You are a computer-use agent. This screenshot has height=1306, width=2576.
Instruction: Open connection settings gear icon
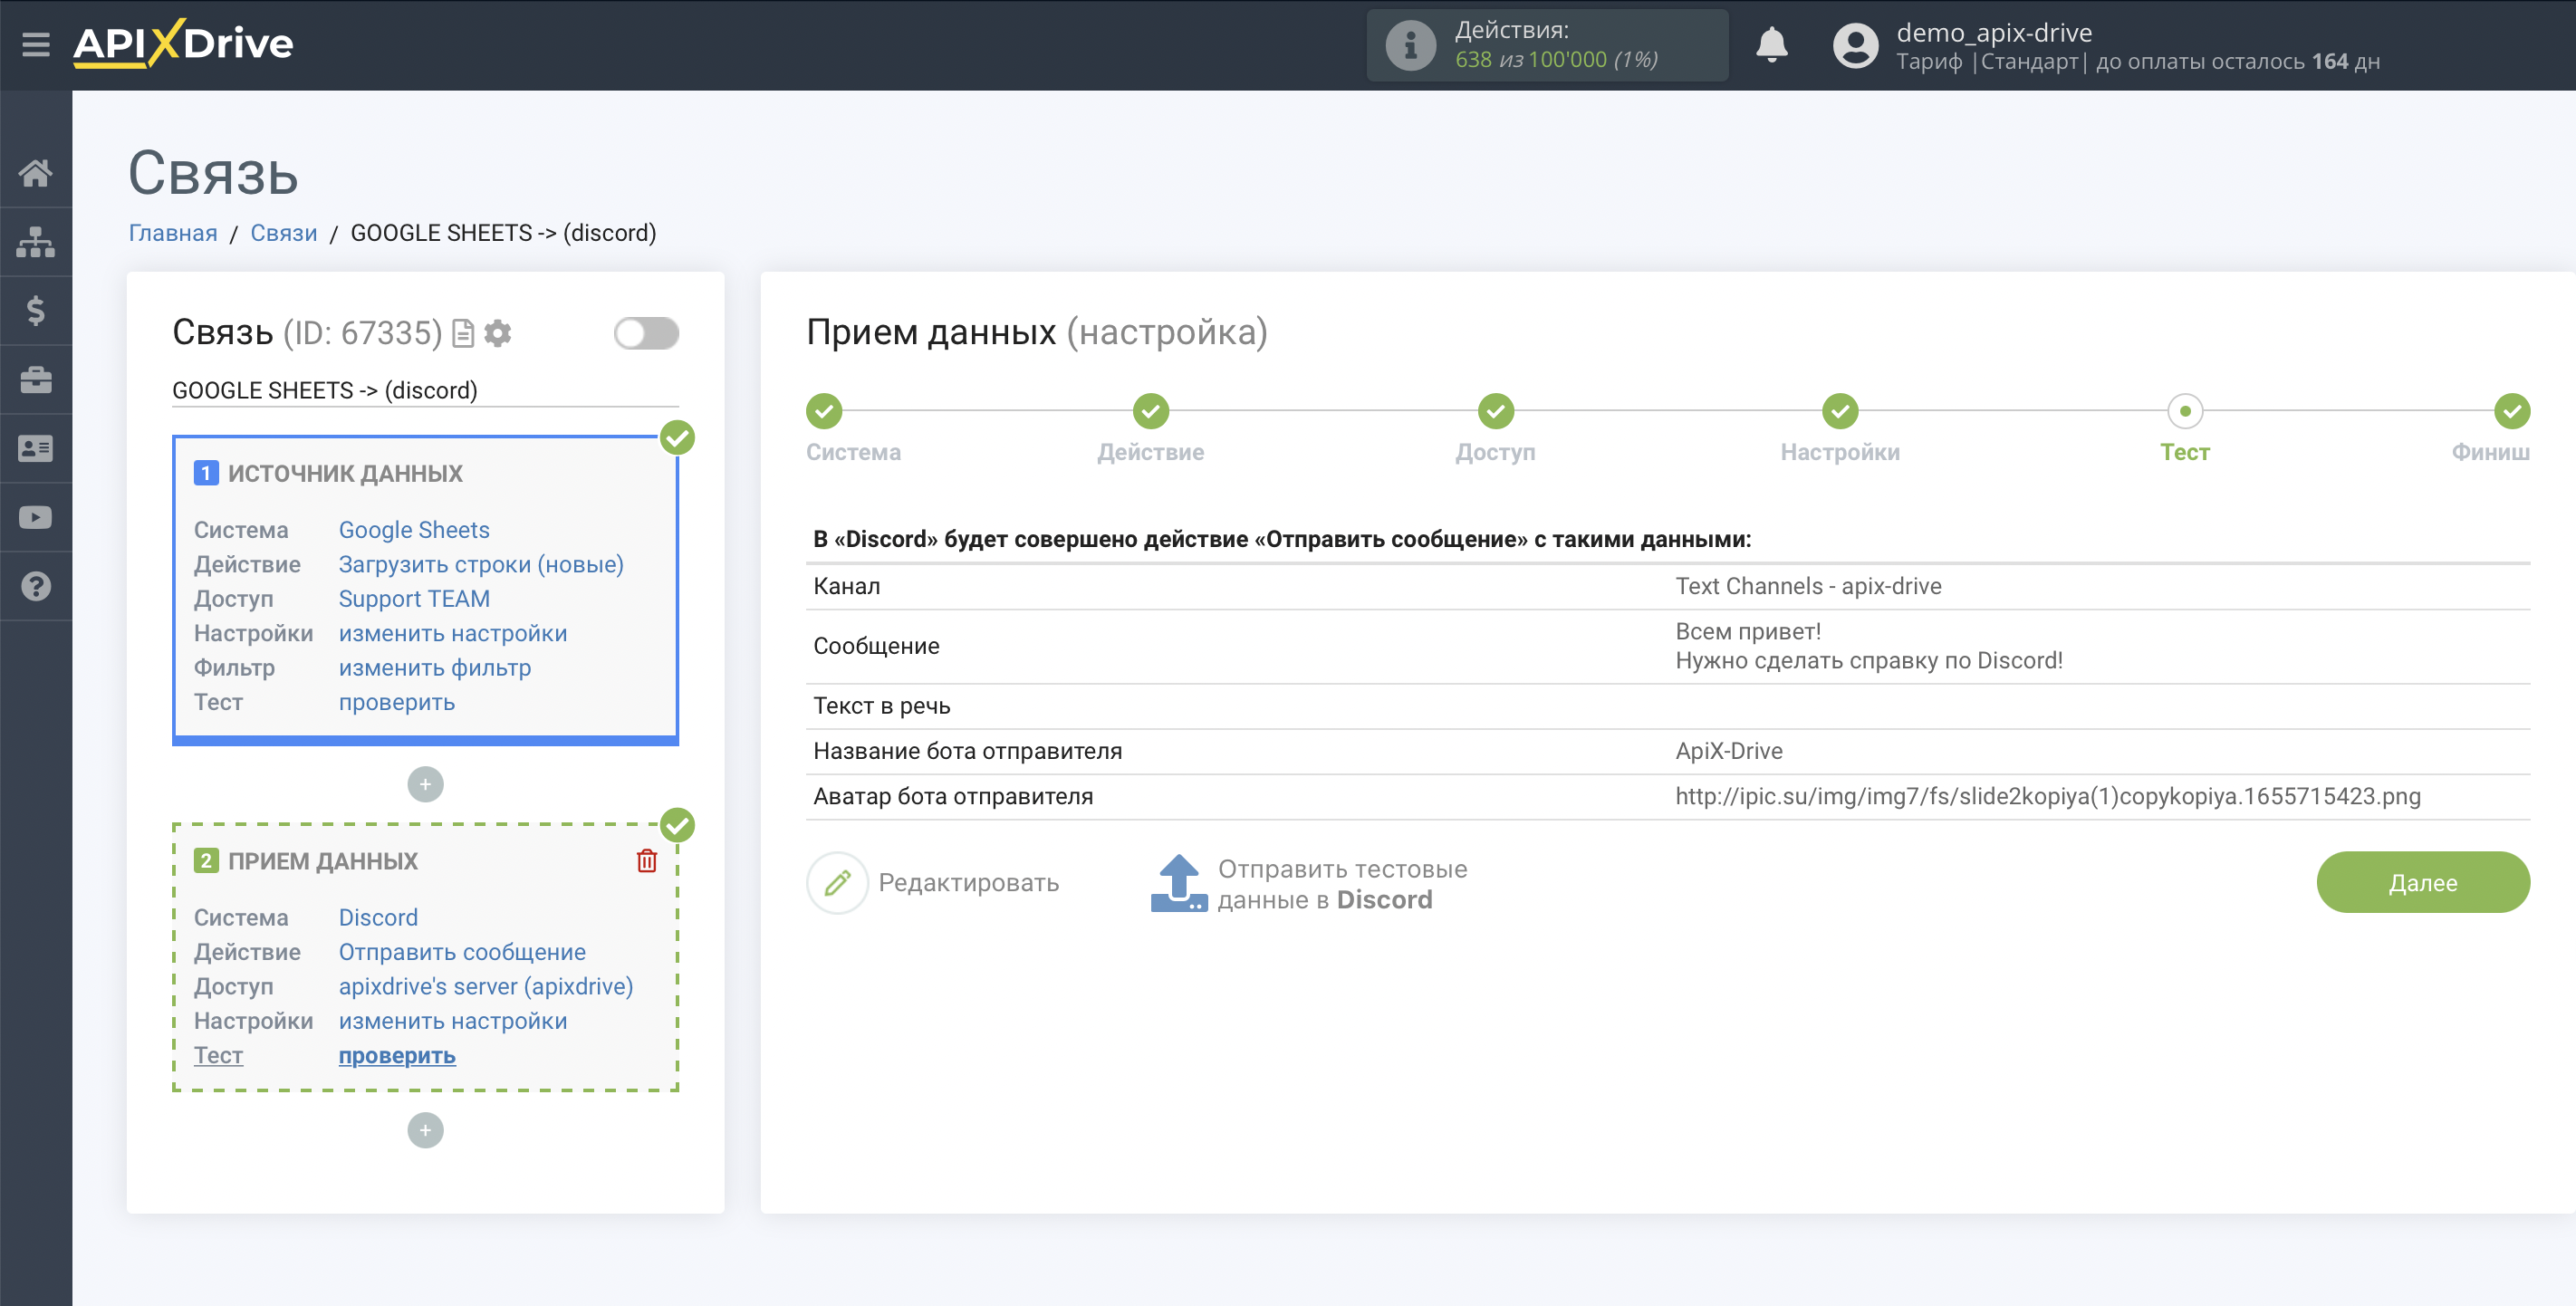(x=497, y=333)
